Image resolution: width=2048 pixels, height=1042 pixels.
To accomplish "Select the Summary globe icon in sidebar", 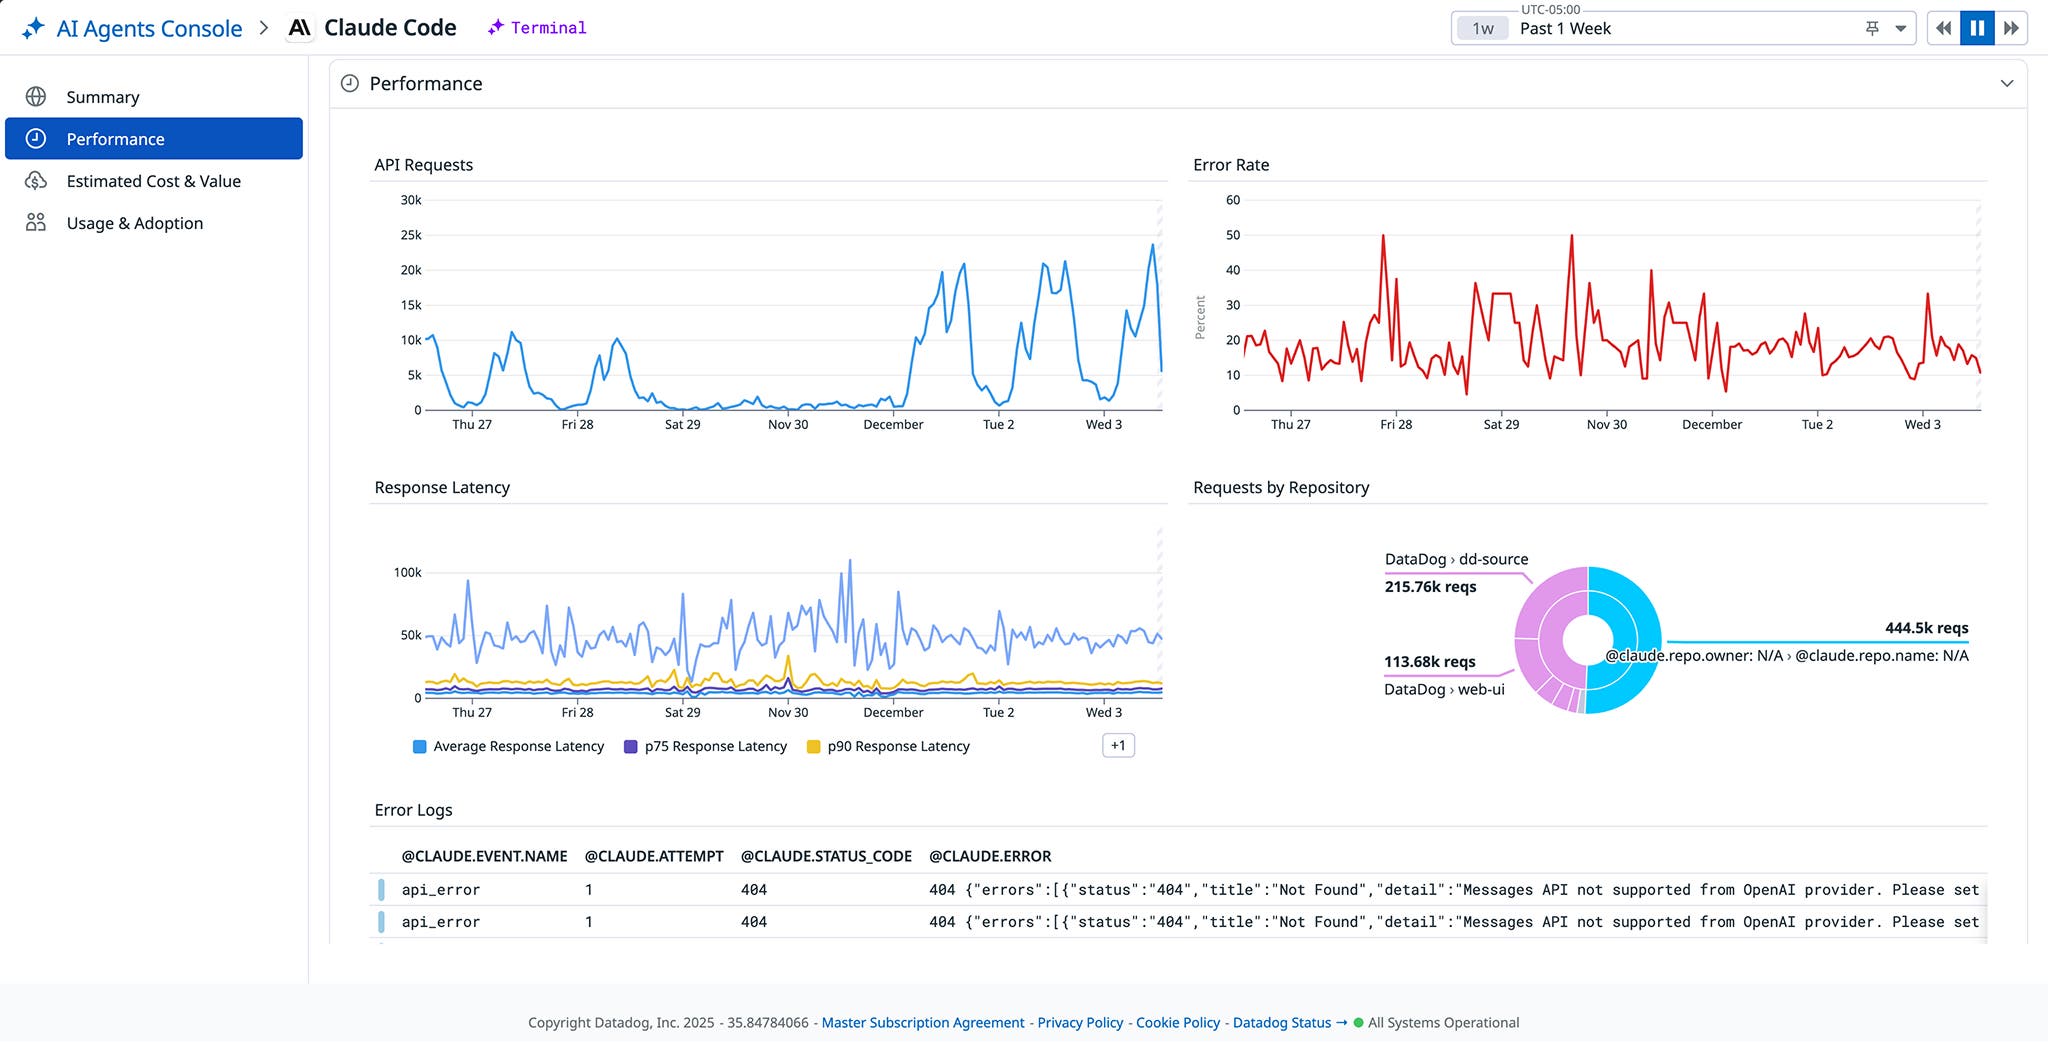I will (37, 96).
